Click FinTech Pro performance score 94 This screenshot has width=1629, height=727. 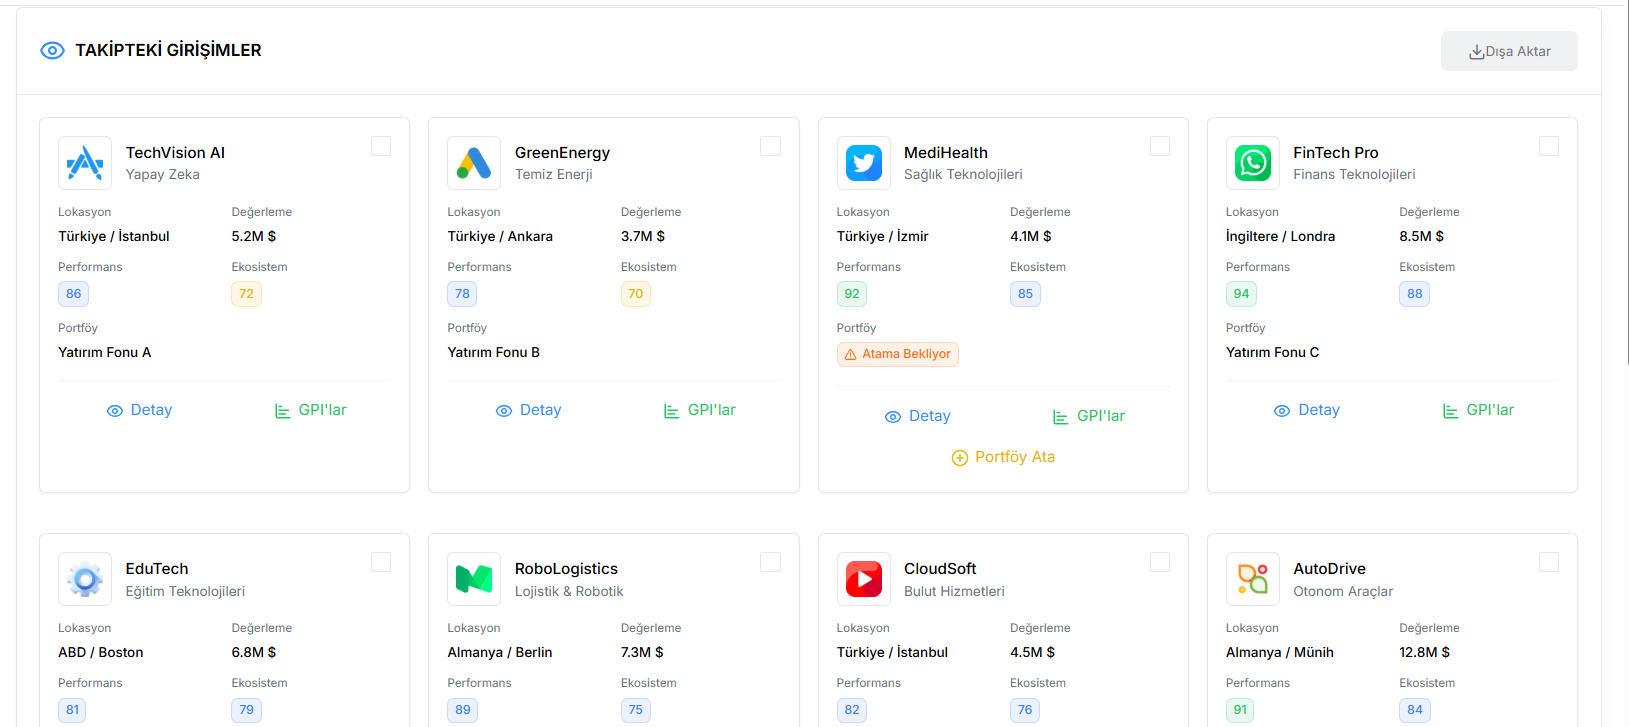click(1241, 294)
